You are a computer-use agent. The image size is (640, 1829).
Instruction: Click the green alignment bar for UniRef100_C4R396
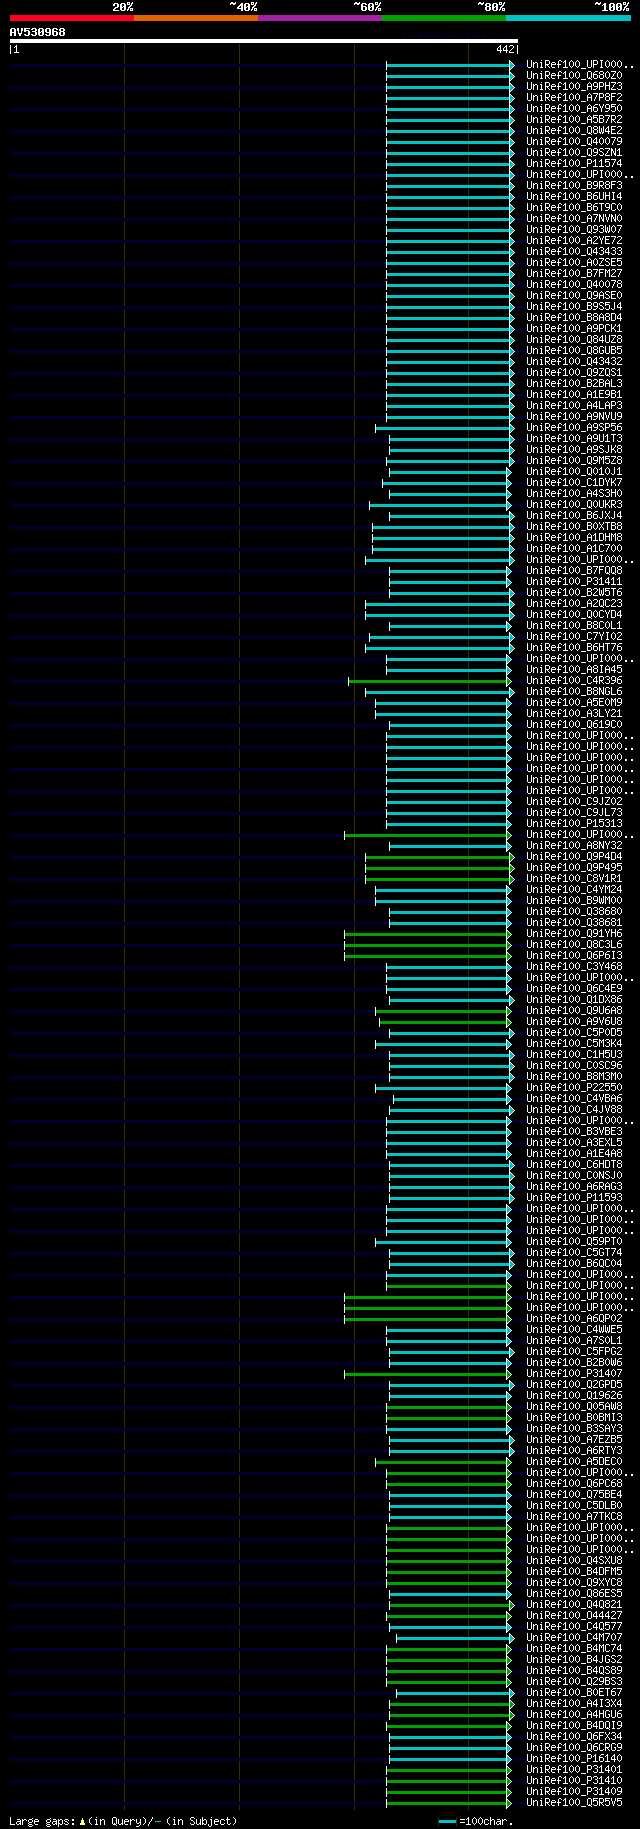430,681
